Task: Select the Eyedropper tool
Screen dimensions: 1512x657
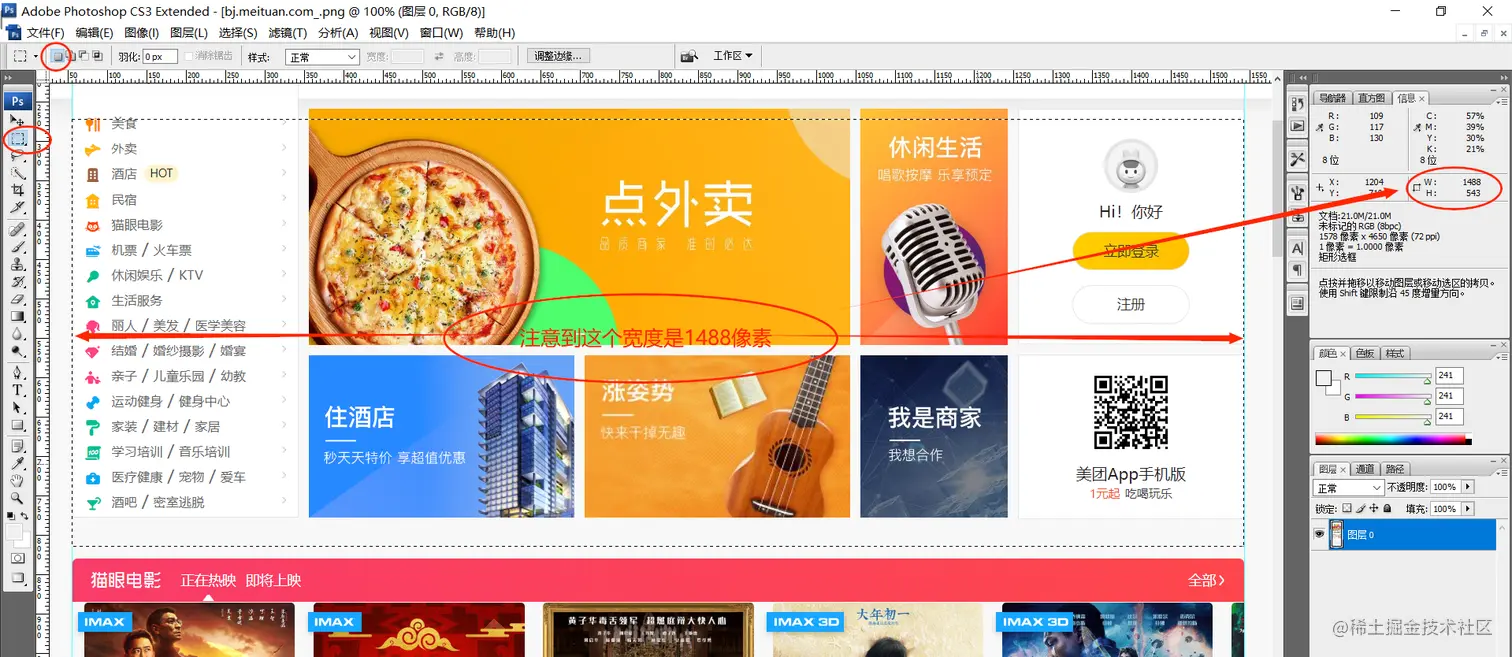Action: click(18, 463)
